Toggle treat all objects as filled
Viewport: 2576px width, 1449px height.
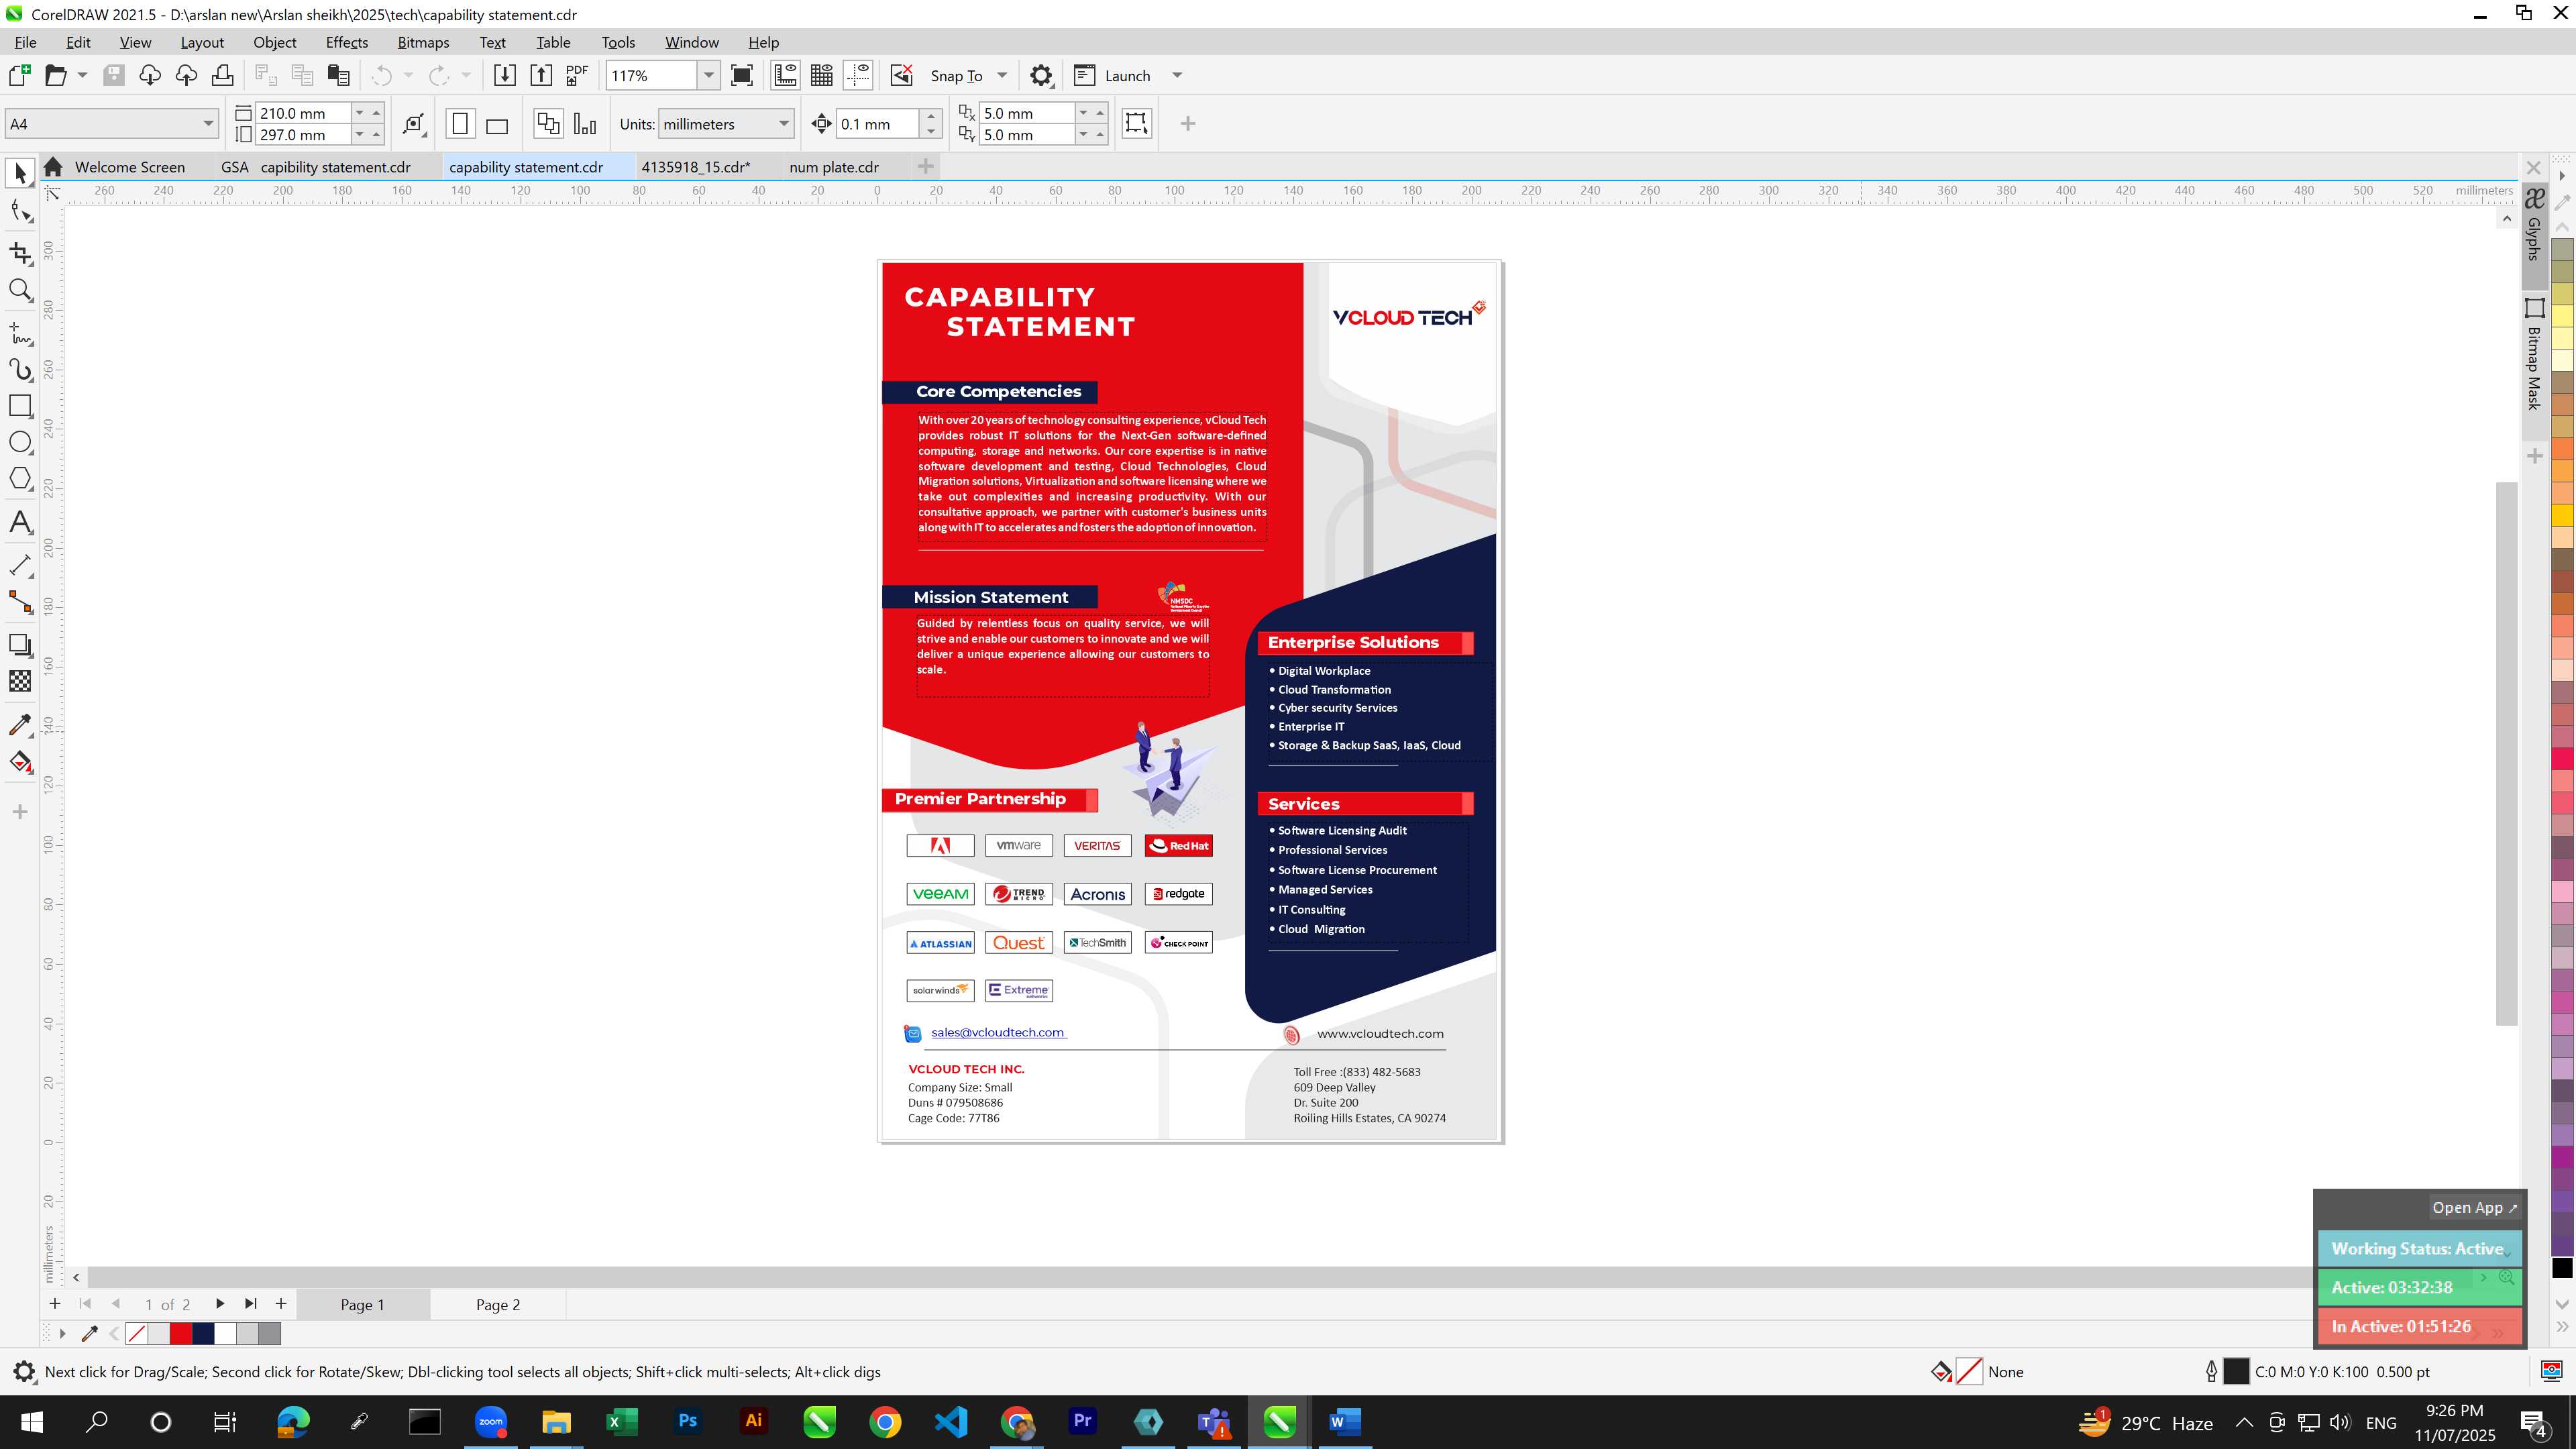(1137, 123)
